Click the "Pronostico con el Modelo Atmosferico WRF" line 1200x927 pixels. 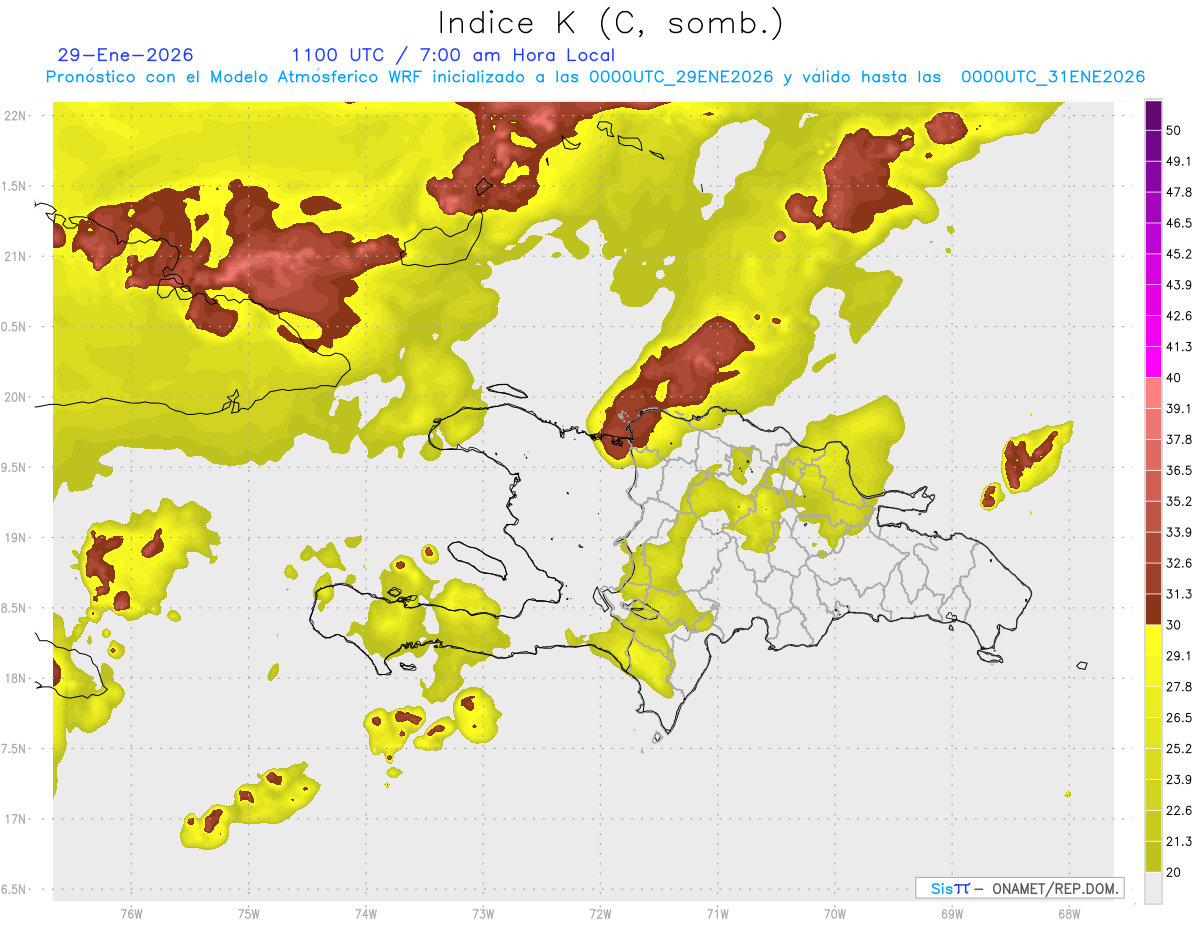pyautogui.click(x=595, y=77)
